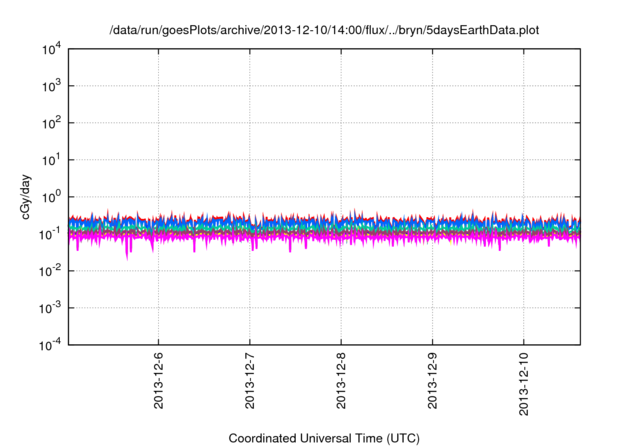Click the 2013-12-10 date tick label
The width and height of the screenshot is (640, 448).
[524, 384]
